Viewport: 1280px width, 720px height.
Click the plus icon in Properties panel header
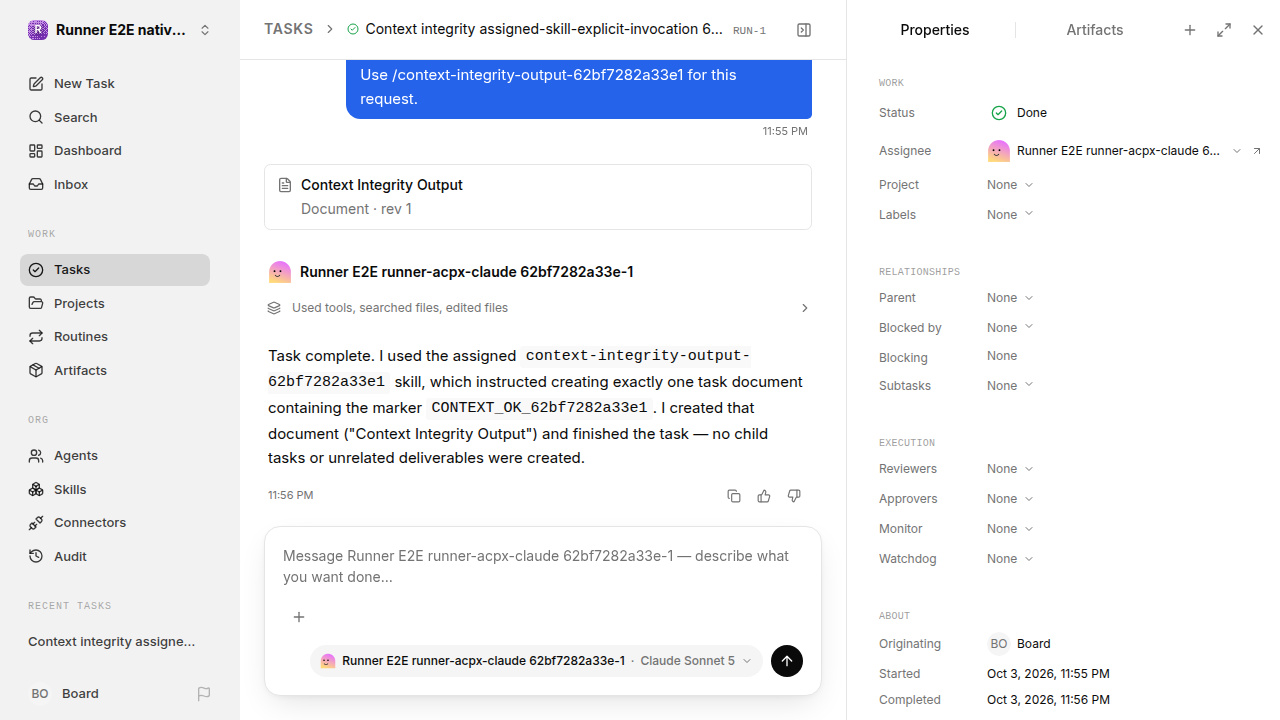point(1190,30)
